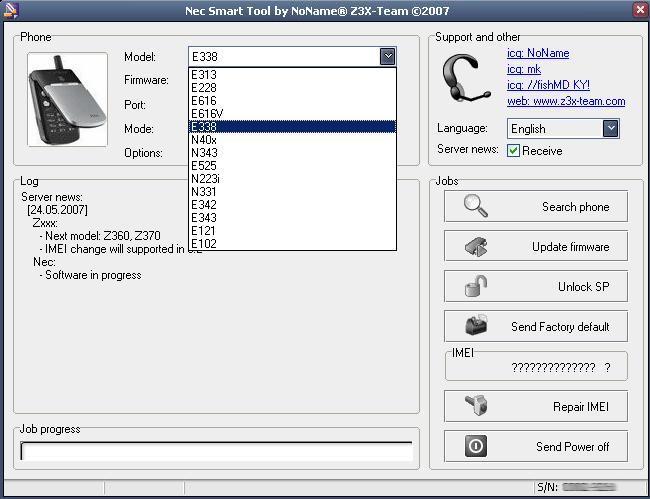Viewport: 650px width, 499px height.
Task: Click the 'Server news:' log heading
Action: [x=52, y=197]
